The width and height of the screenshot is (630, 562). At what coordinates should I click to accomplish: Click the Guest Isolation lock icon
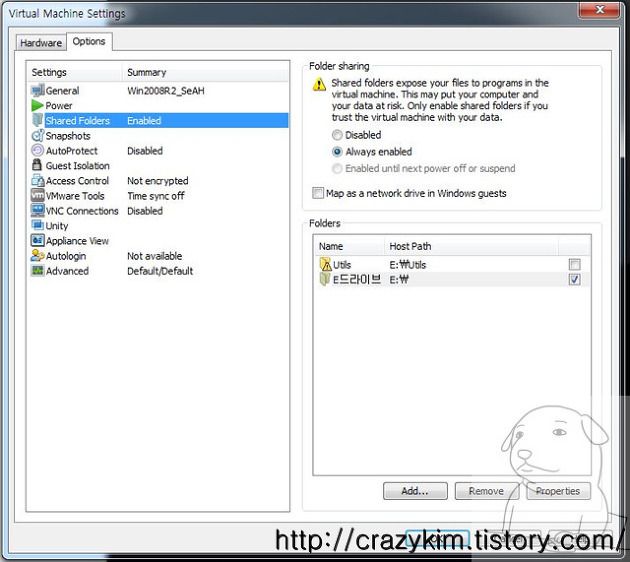[37, 165]
